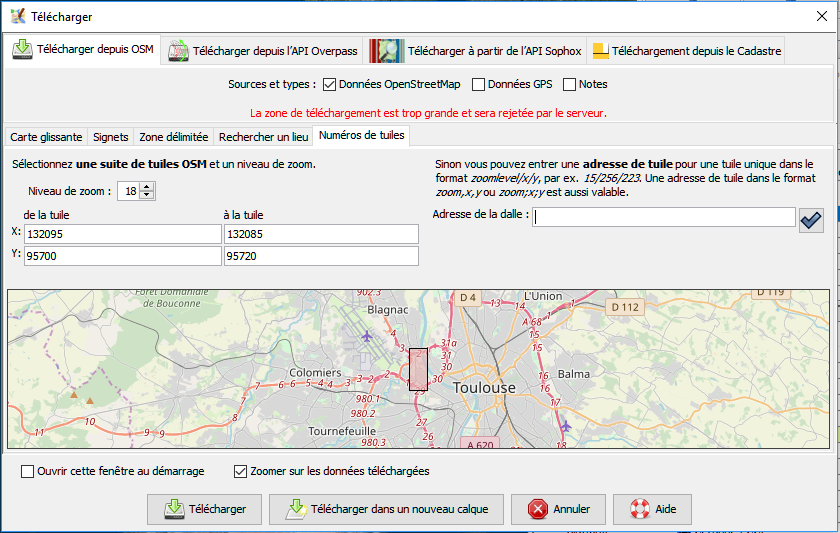Click the new layer download icon

tap(296, 509)
